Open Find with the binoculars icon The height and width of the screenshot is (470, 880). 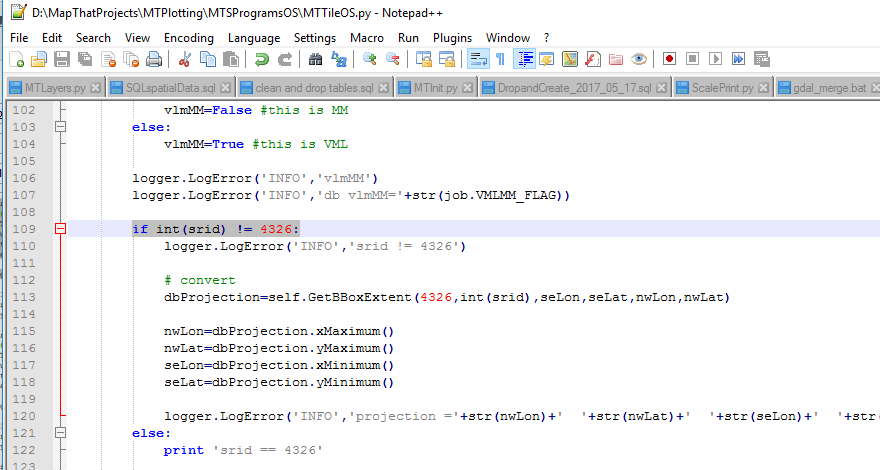pyautogui.click(x=315, y=59)
